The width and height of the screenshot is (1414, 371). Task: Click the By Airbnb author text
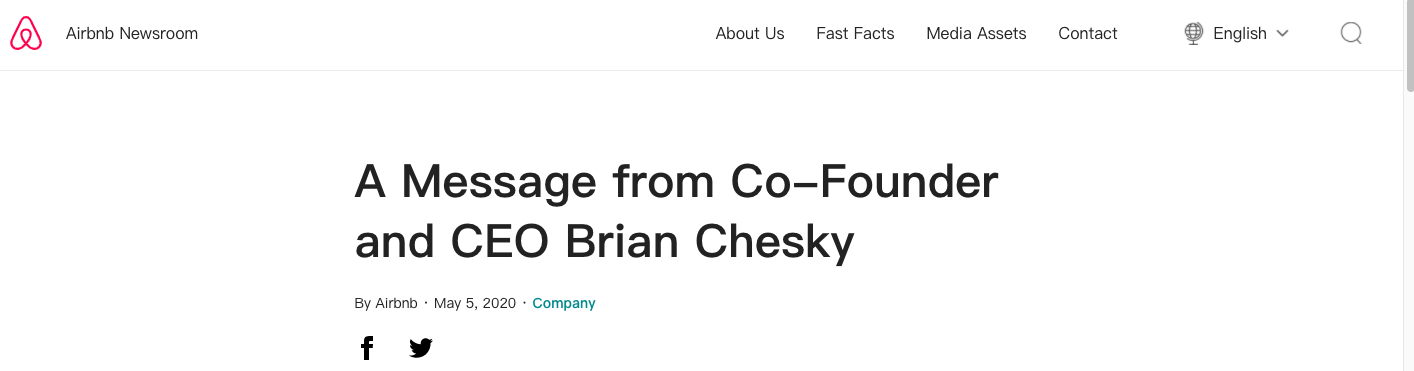(386, 303)
